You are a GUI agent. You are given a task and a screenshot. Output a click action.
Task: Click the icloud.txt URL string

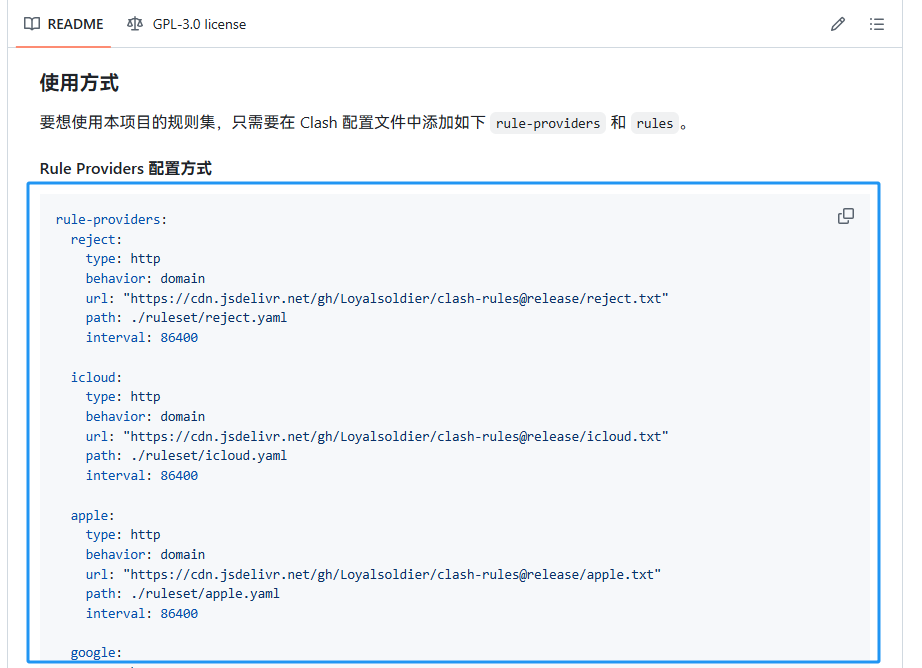pyautogui.click(x=395, y=436)
